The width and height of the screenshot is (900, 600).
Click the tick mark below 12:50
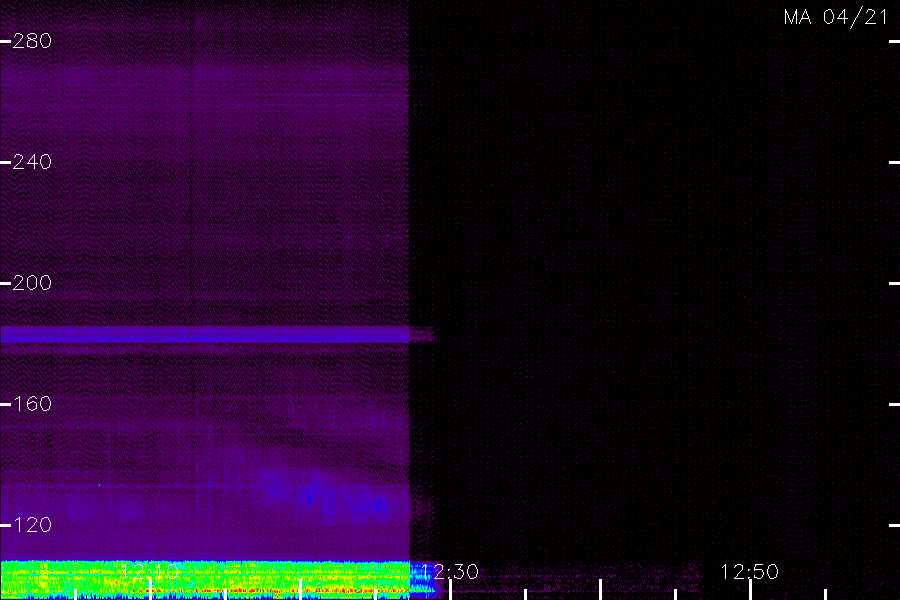click(750, 590)
